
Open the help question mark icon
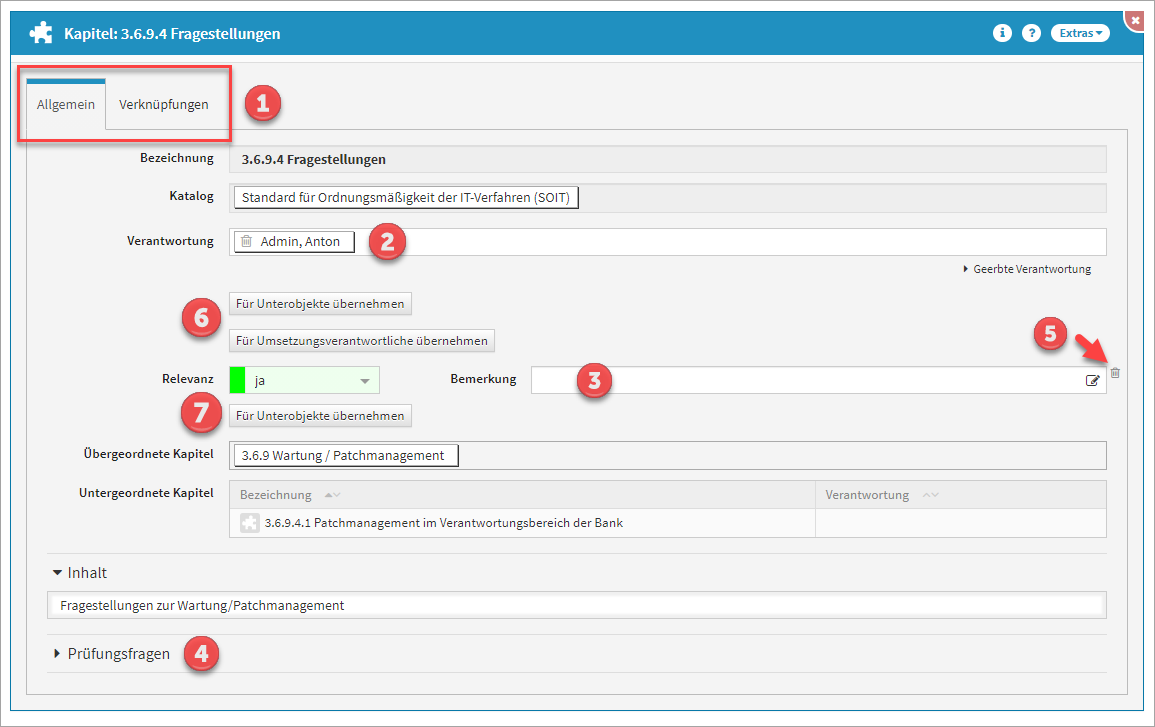1031,33
